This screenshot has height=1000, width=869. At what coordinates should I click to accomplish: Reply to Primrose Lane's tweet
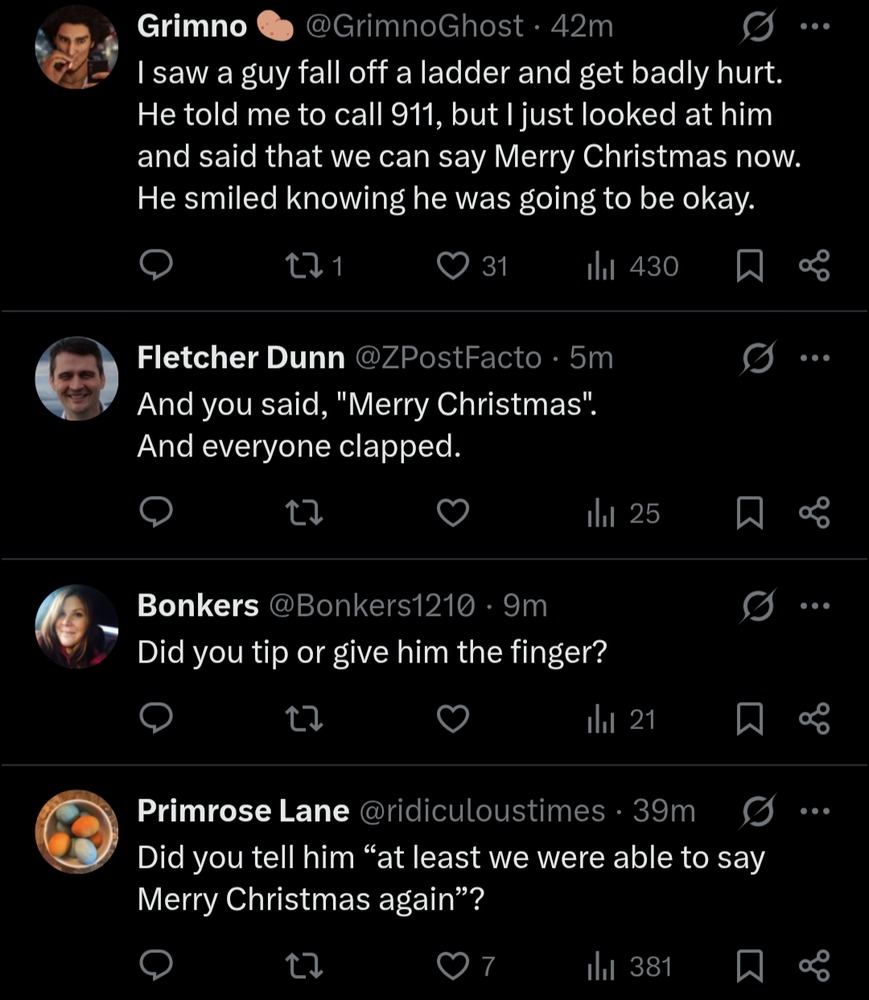156,967
